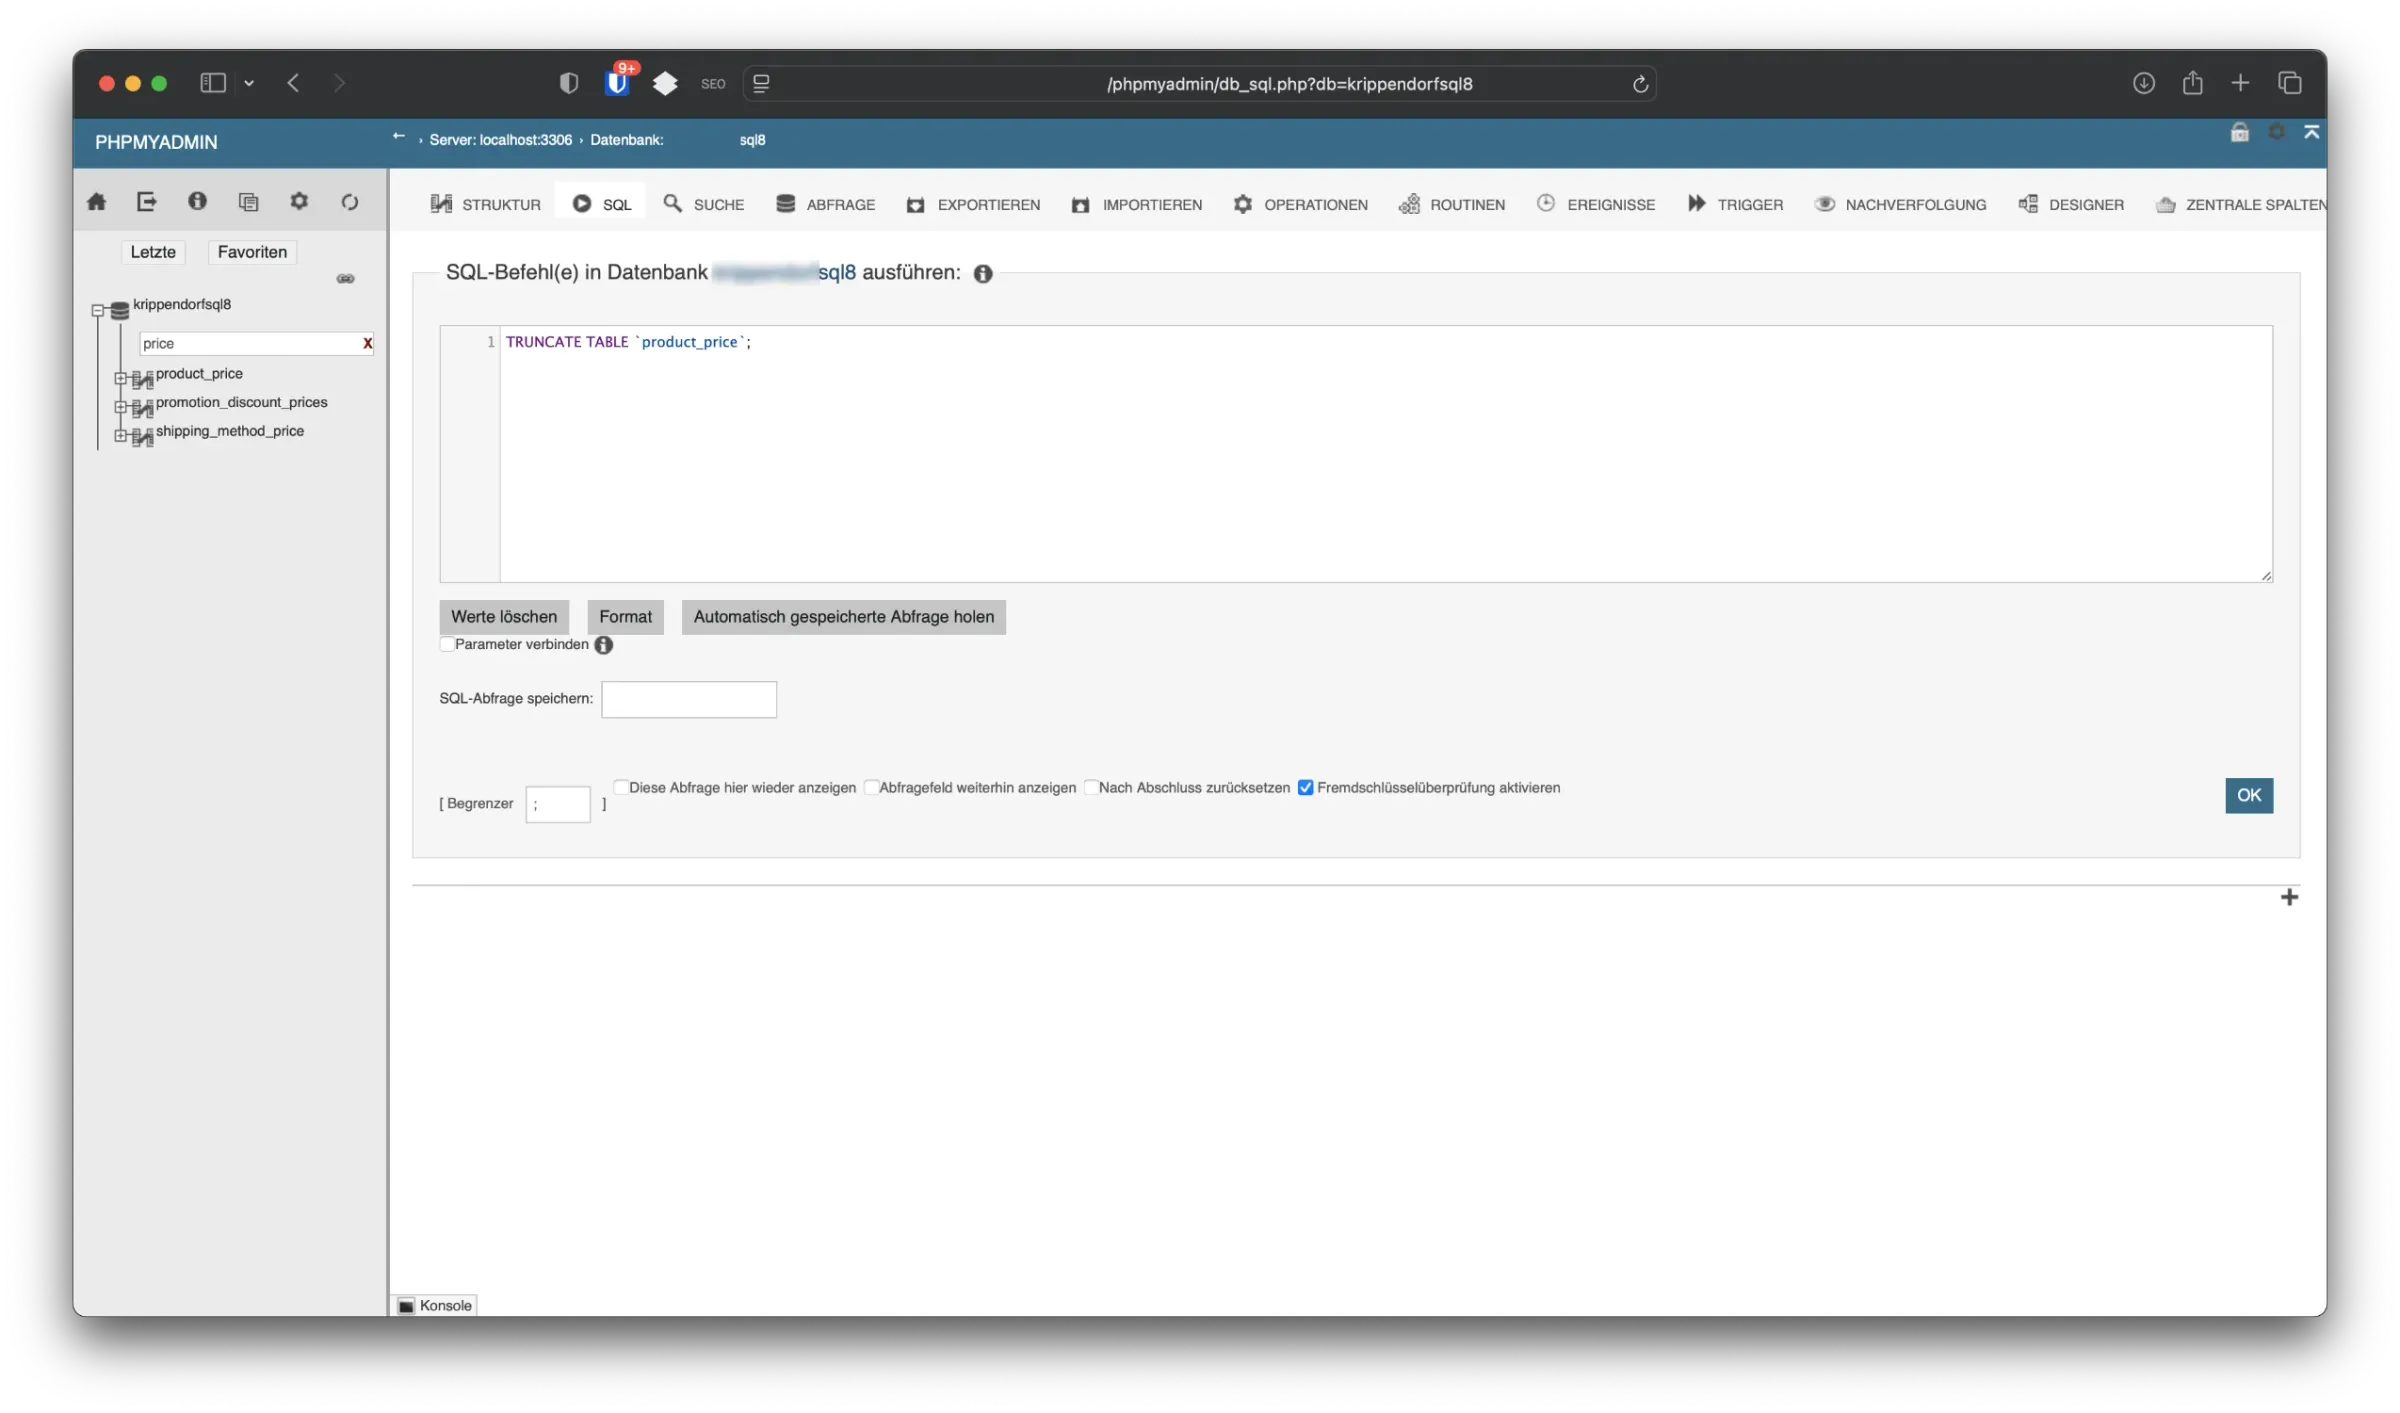Click the SQL-Abfrage speichern input field
This screenshot has height=1413, width=2400.
click(x=688, y=699)
